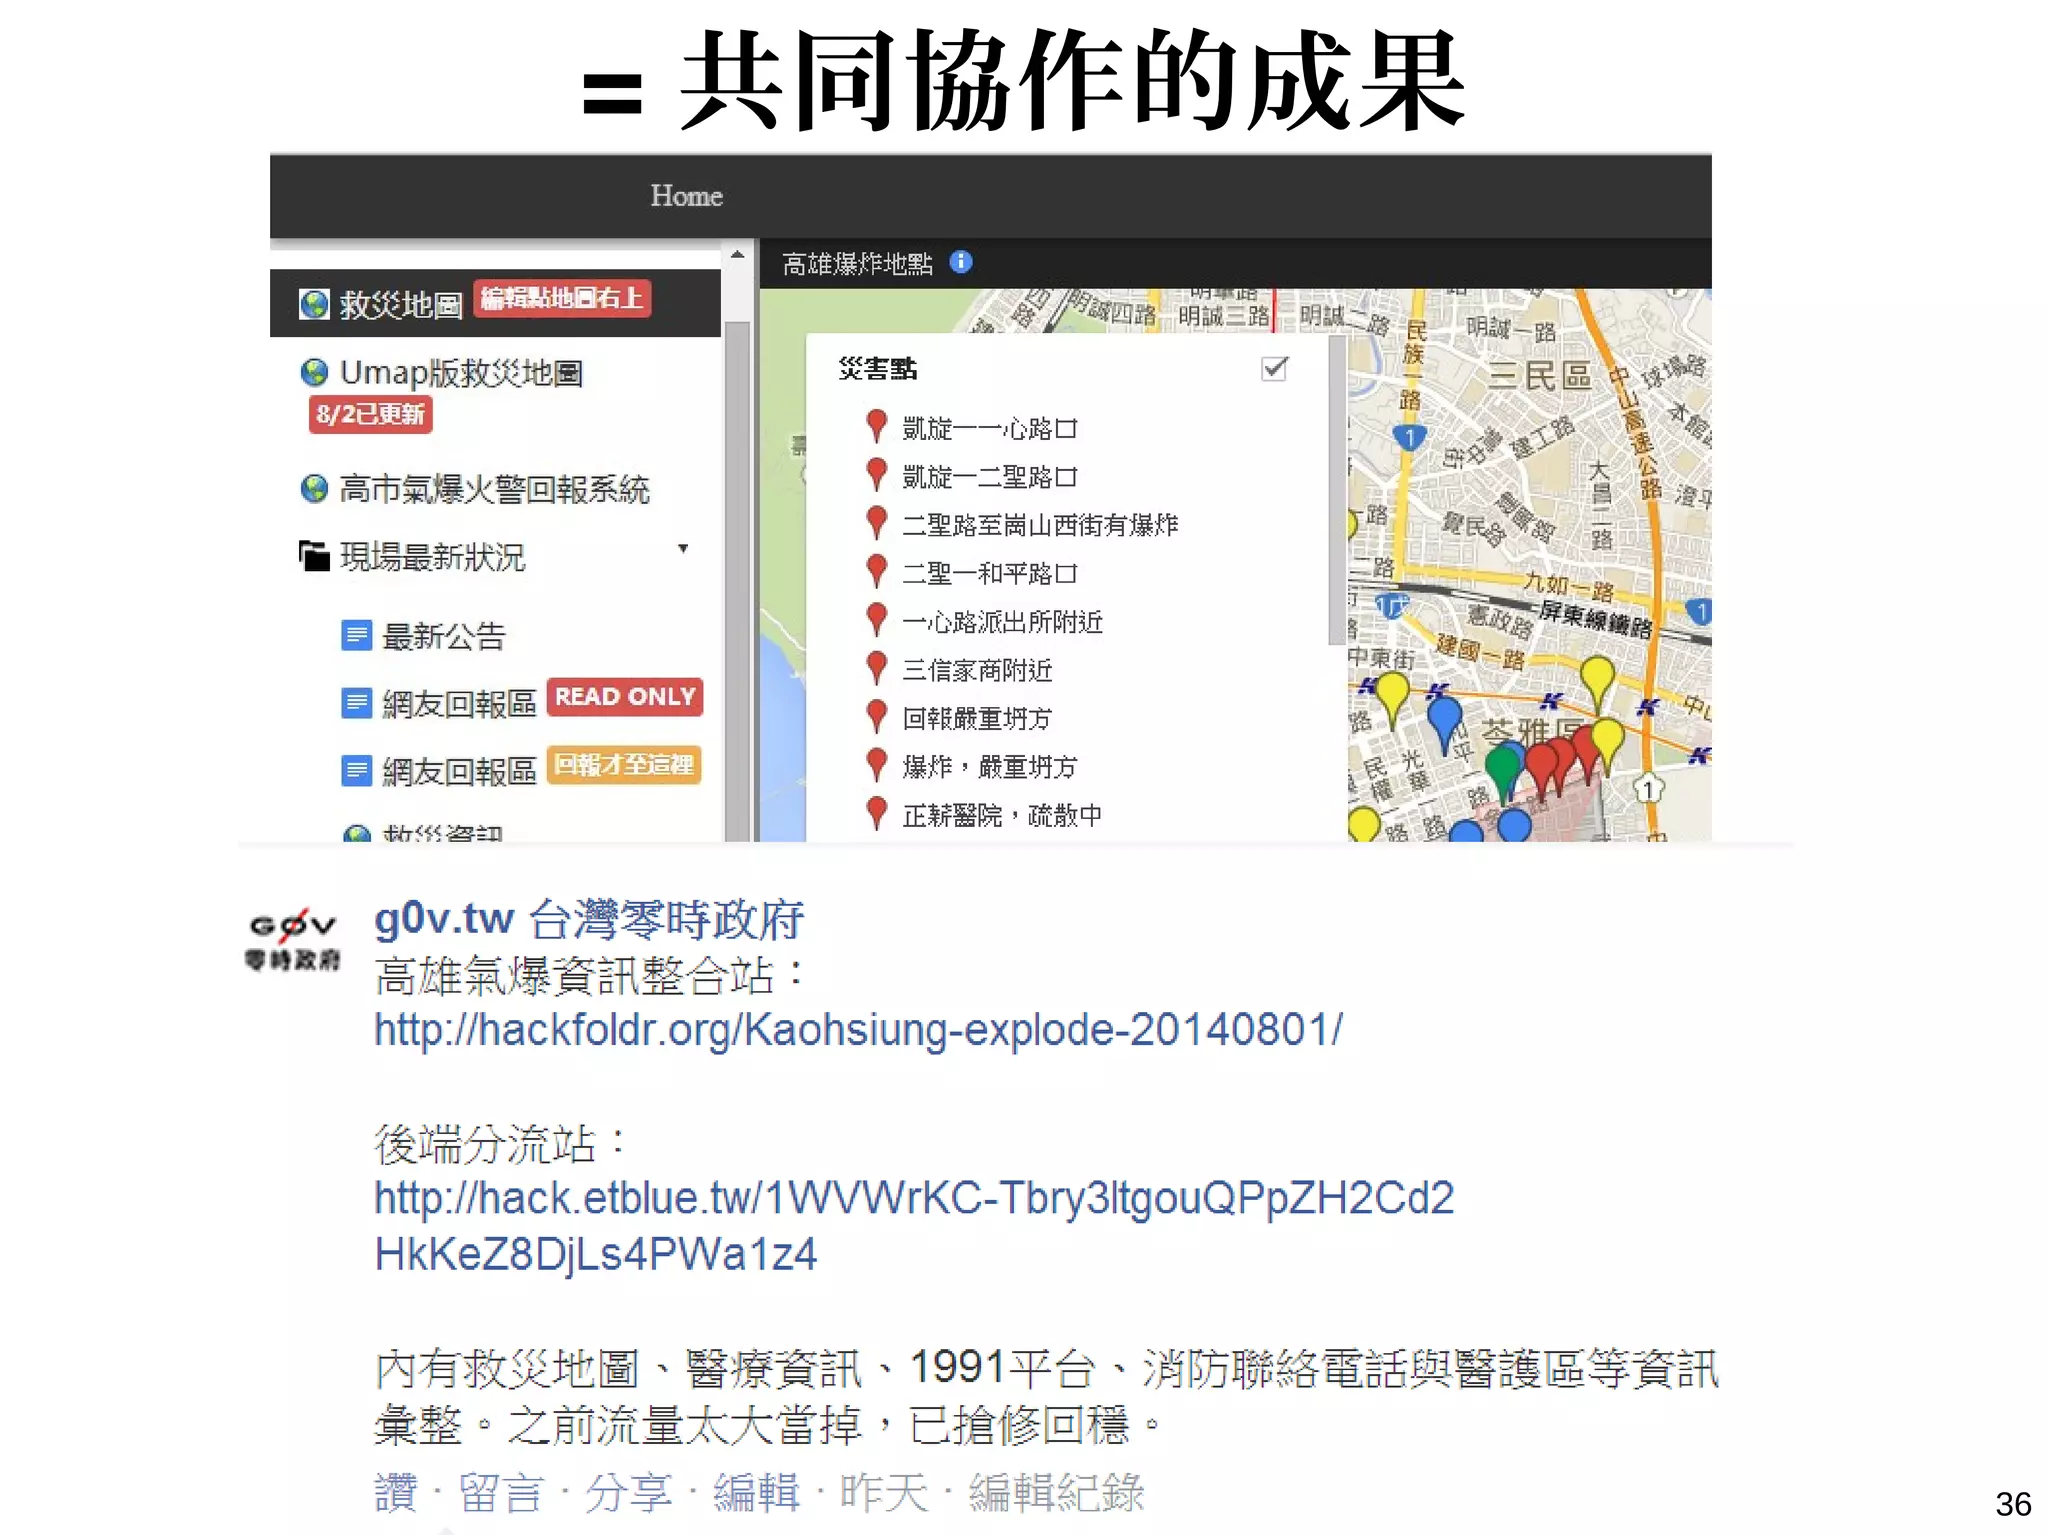Click the orange 回報才至這裡 badge
Screen dimensions: 2048x1535
(x=624, y=765)
